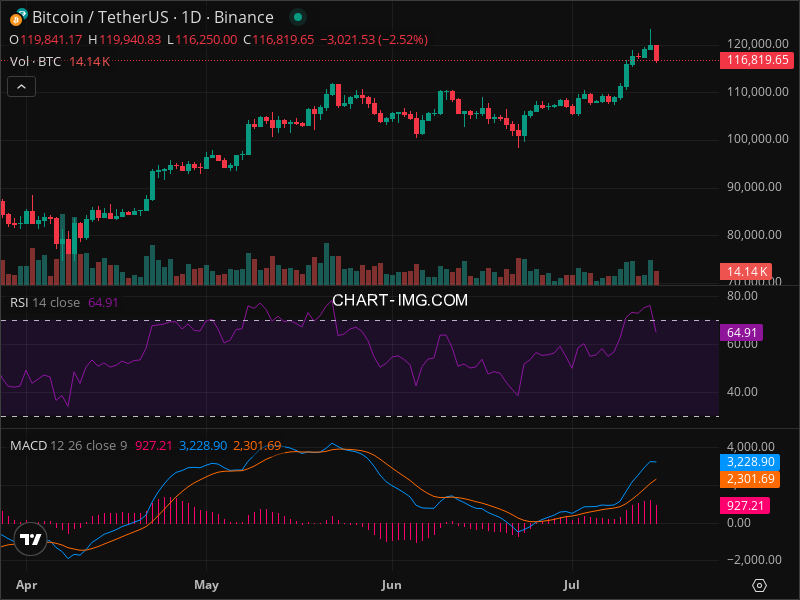Select the RSI 14 close legend
This screenshot has height=600, width=800.
coord(45,303)
